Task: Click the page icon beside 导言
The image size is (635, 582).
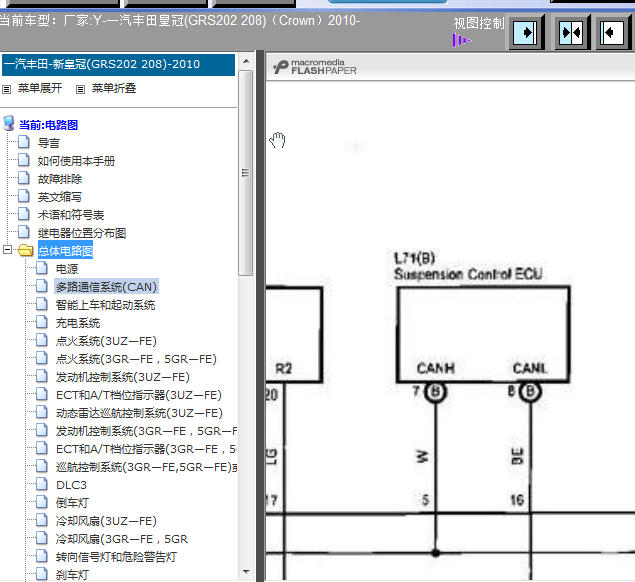Action: tap(23, 142)
